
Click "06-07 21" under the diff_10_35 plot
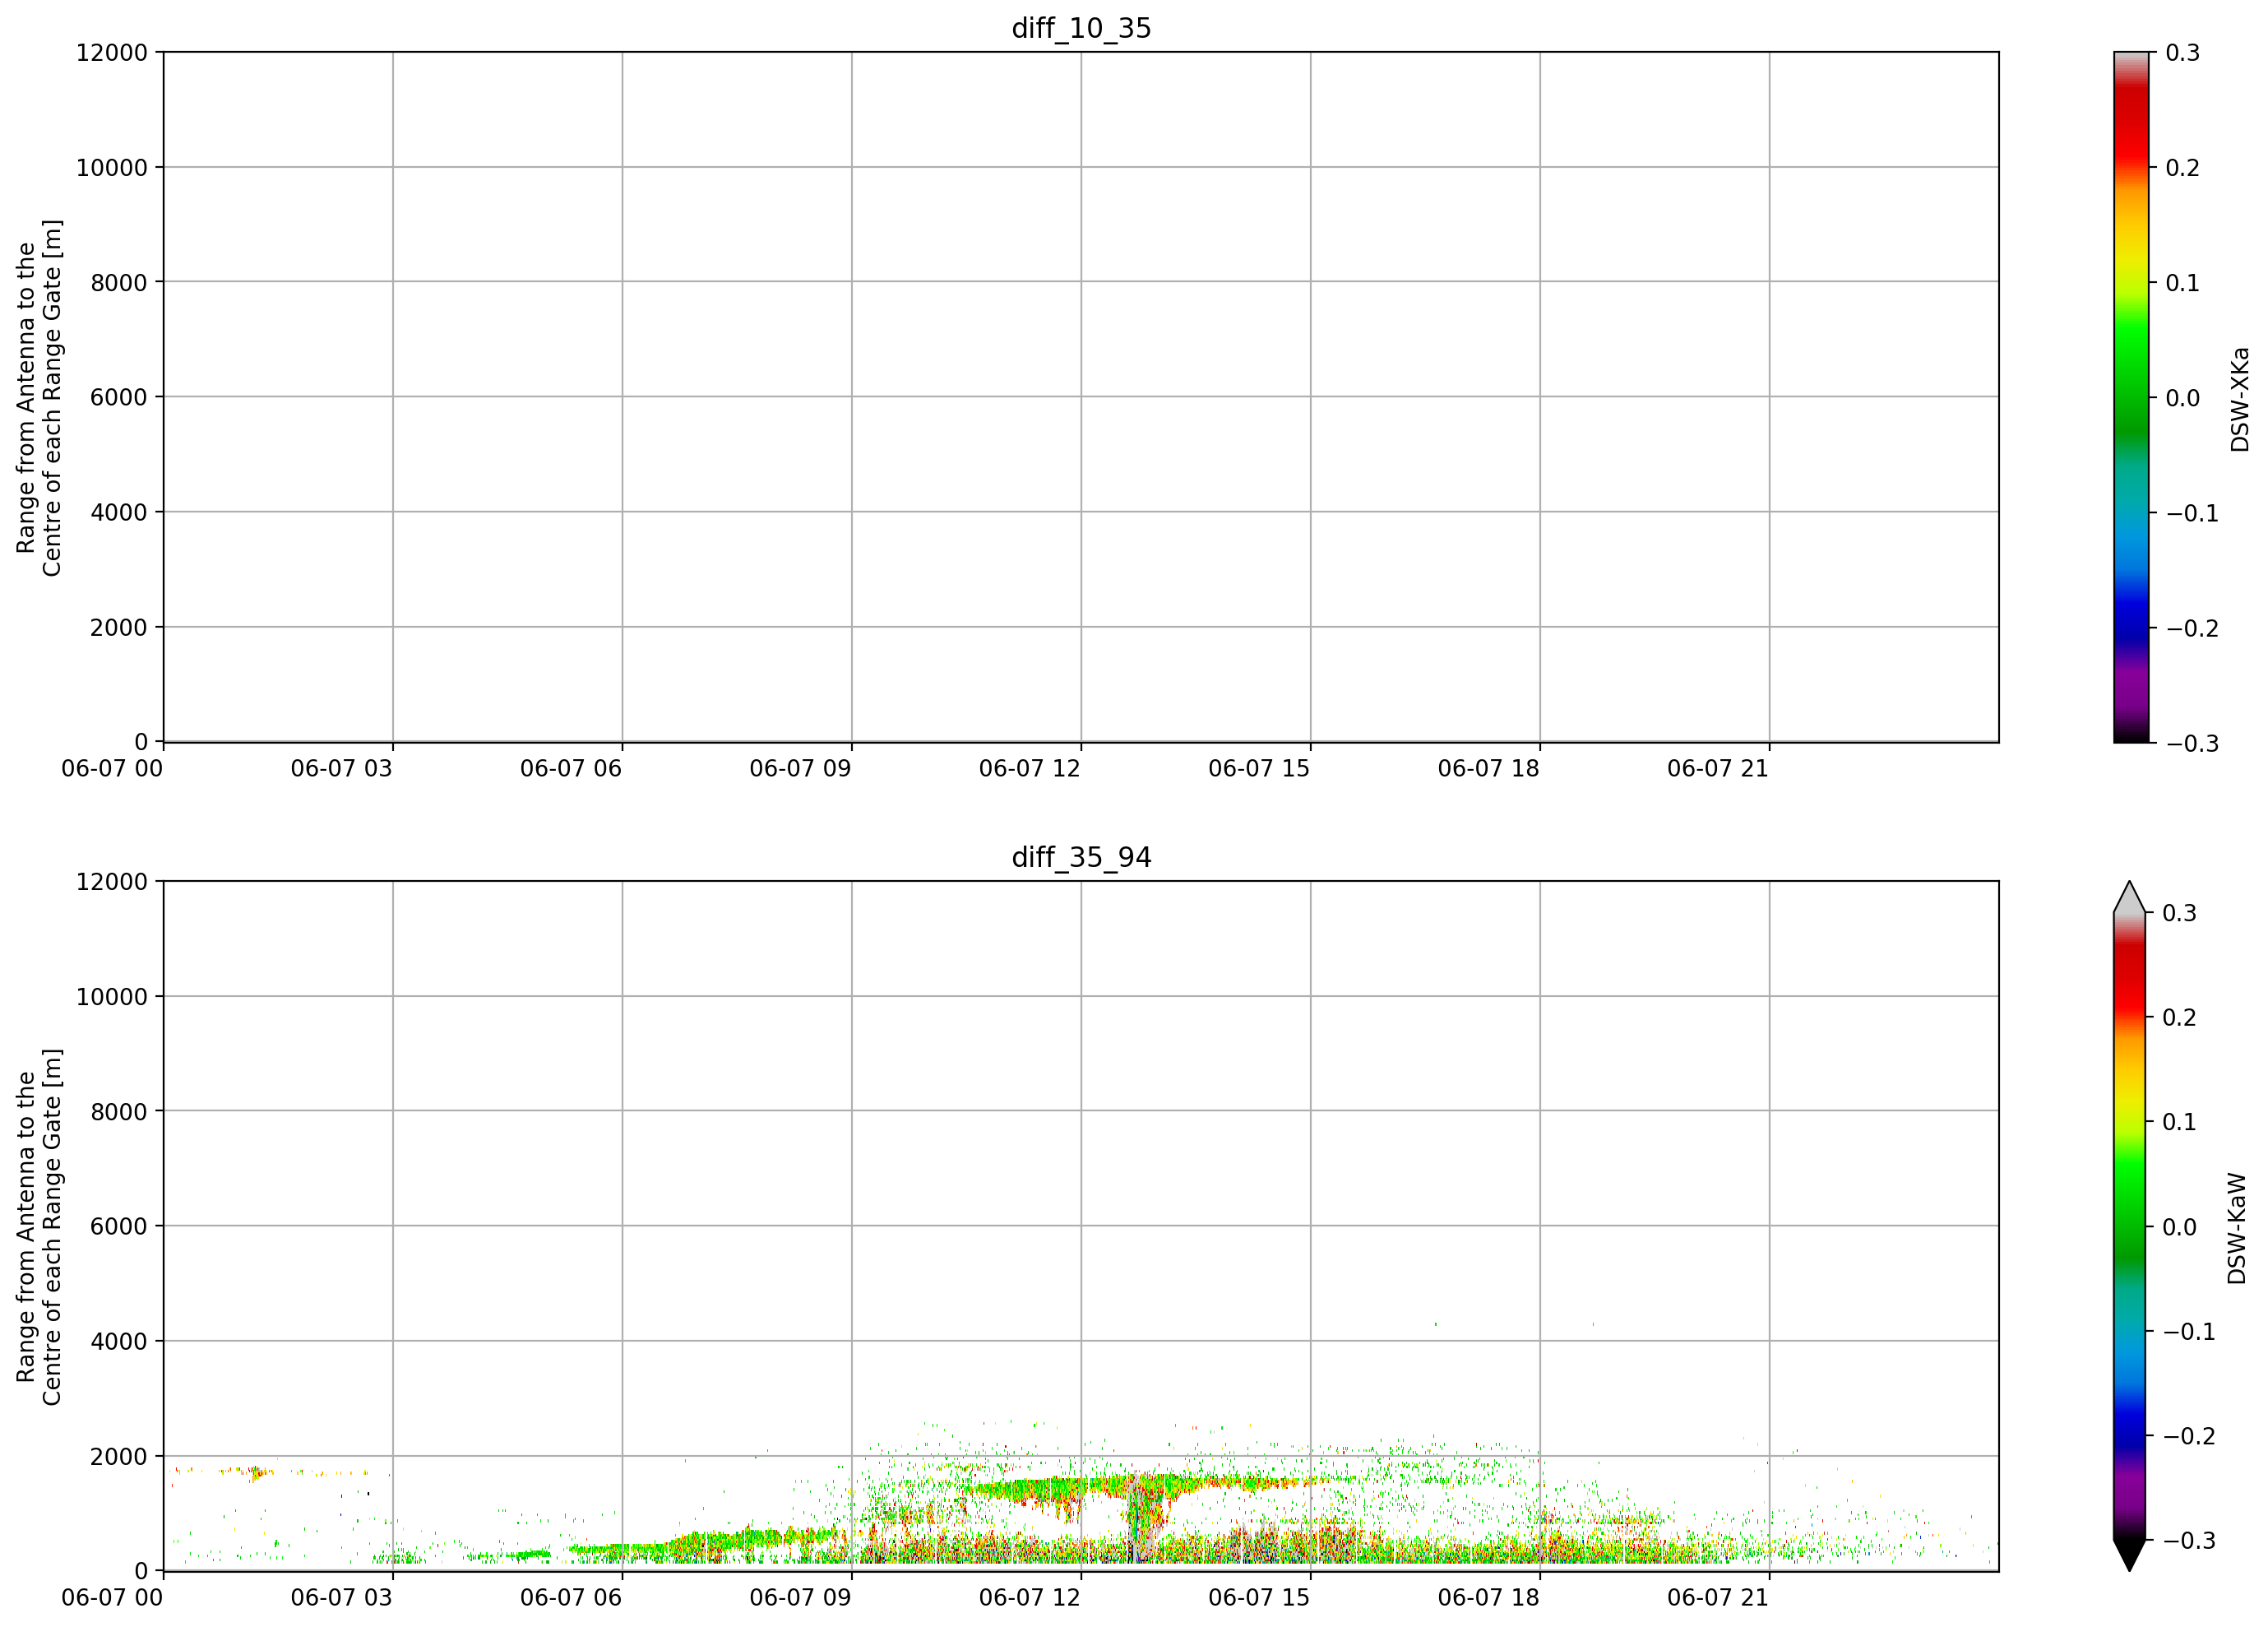1718,769
